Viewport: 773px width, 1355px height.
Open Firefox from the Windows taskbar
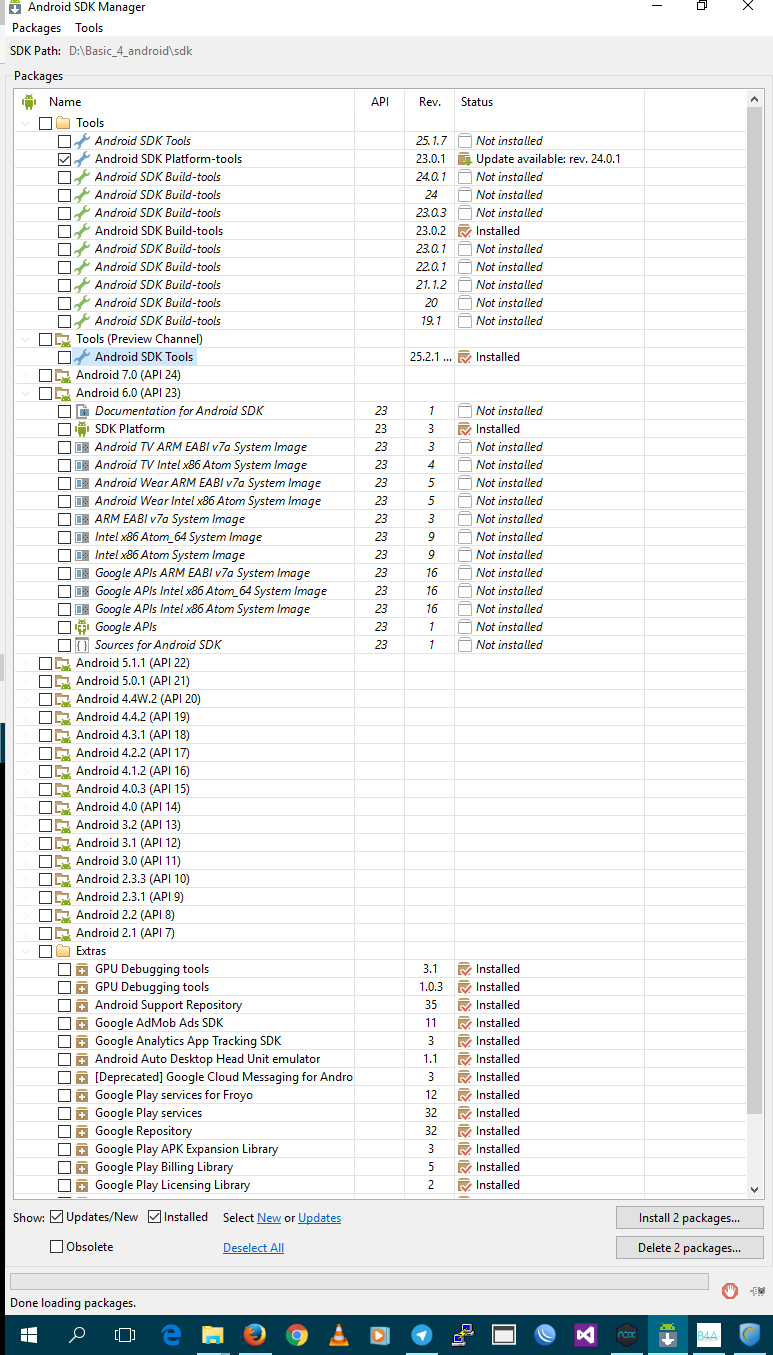coord(254,1335)
